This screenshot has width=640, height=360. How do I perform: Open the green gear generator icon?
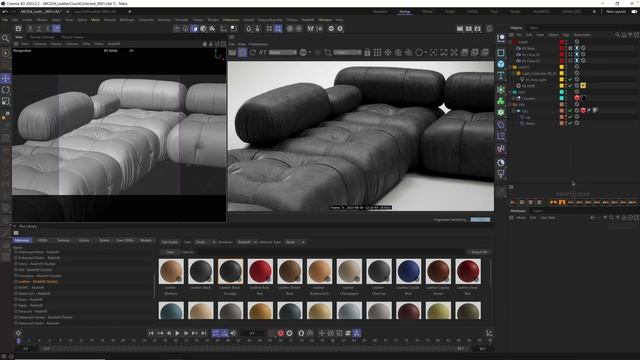(x=501, y=112)
